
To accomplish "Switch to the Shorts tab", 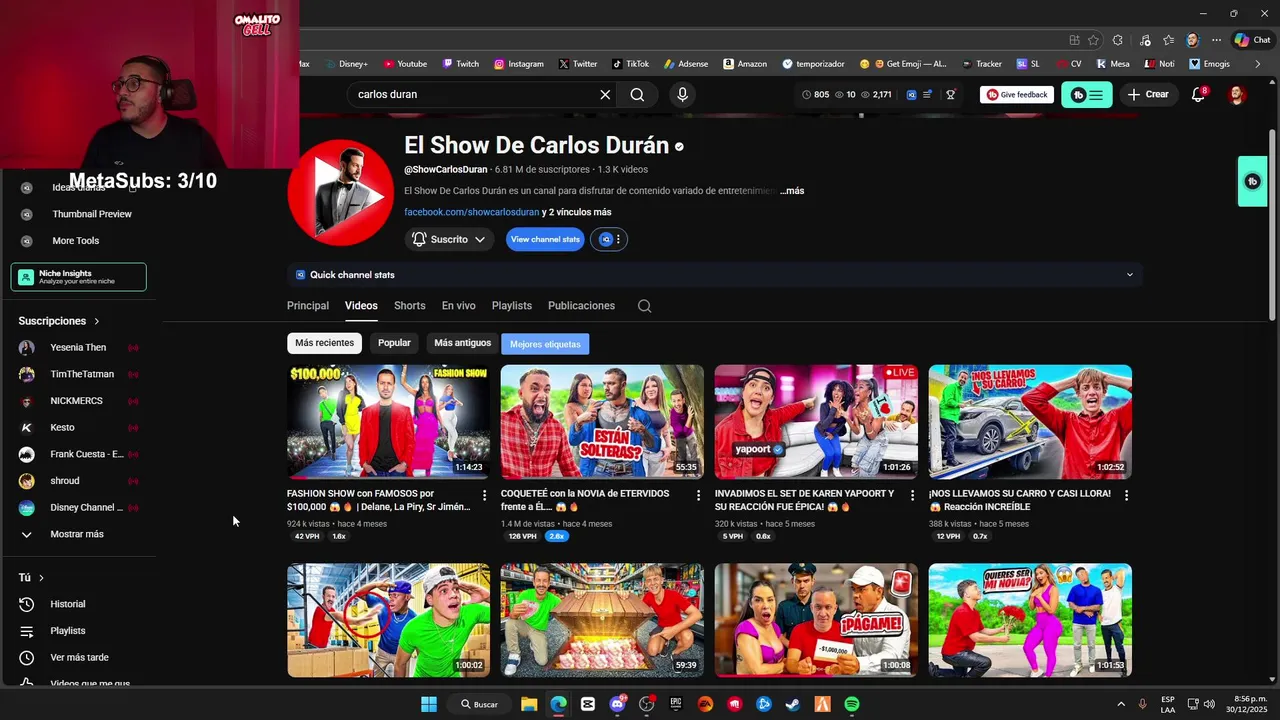I will tap(409, 306).
